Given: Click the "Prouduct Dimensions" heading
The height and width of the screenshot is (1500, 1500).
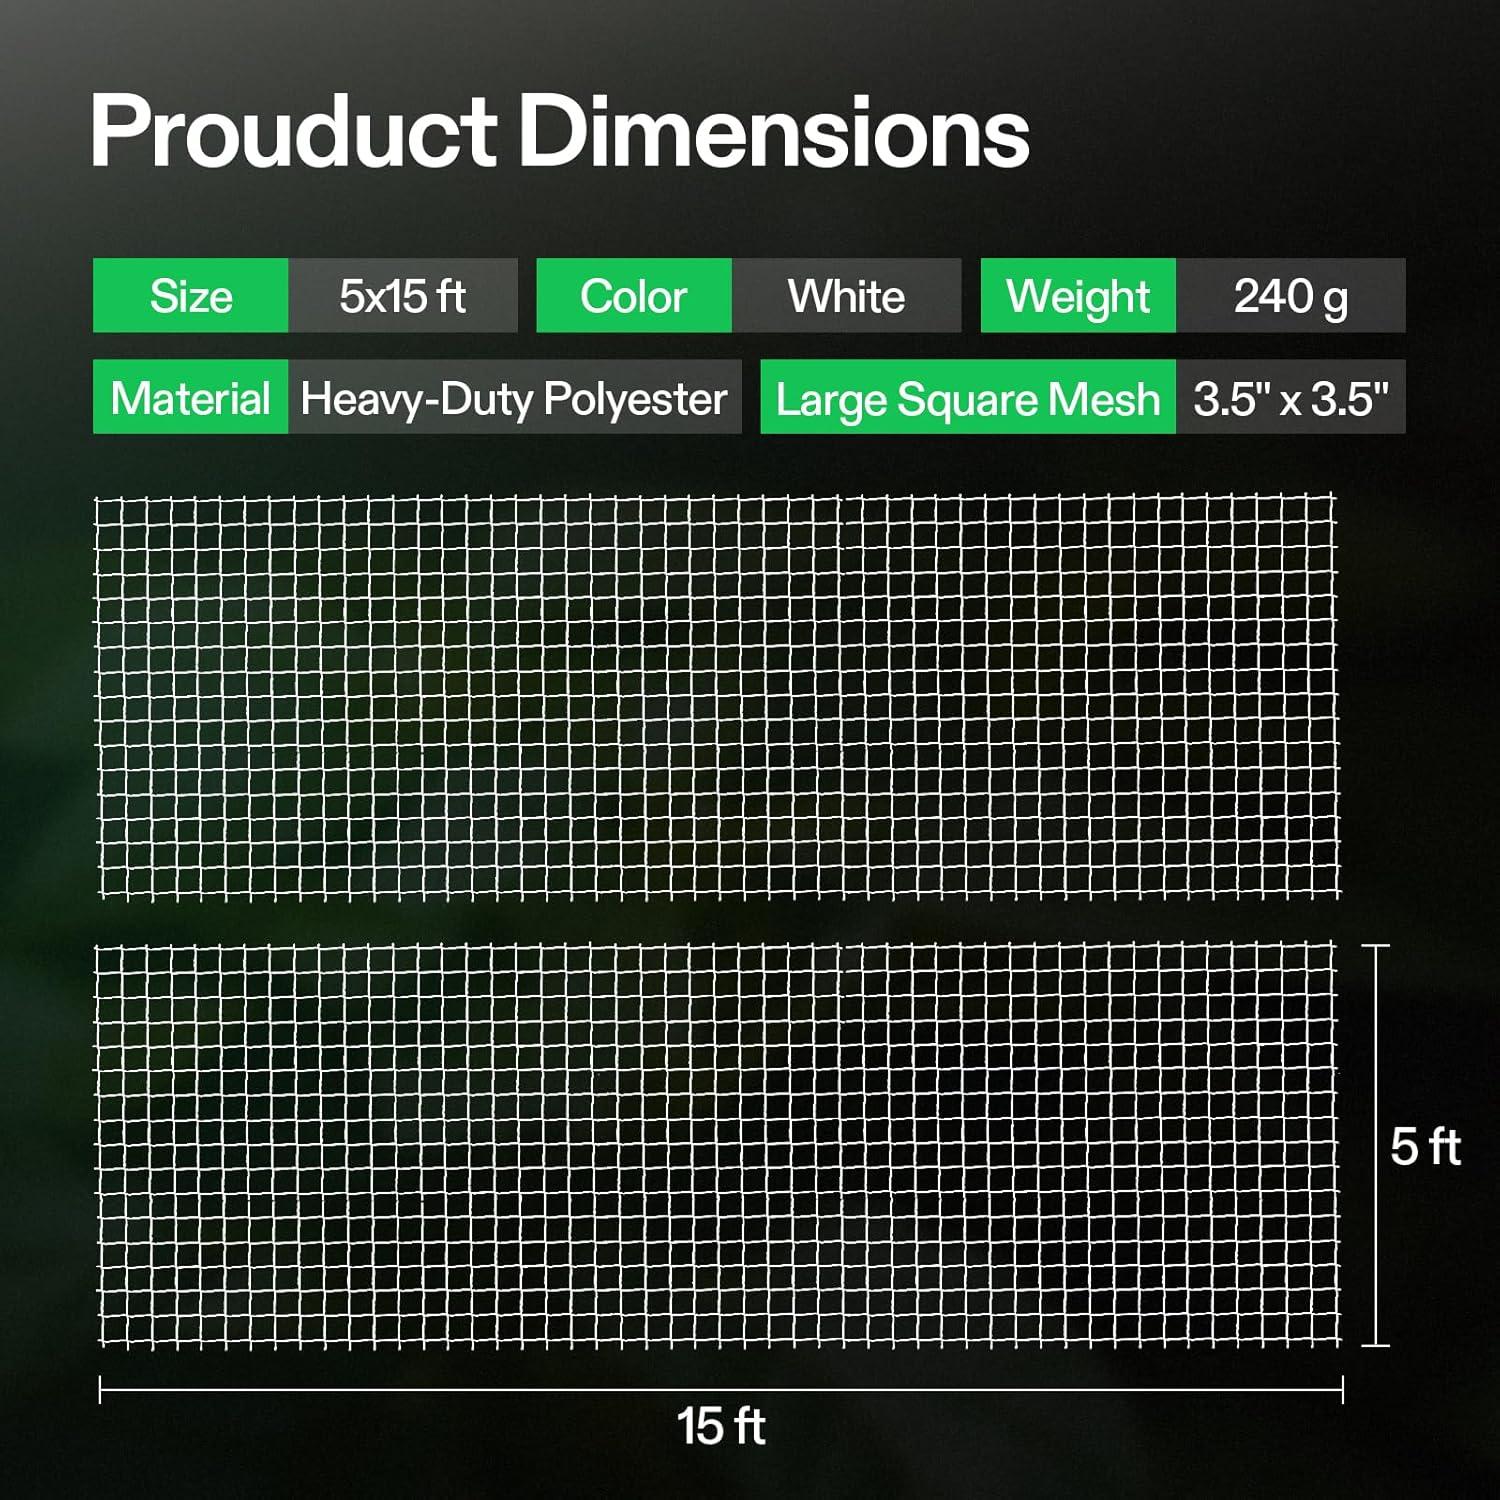Looking at the screenshot, I should click(560, 132).
